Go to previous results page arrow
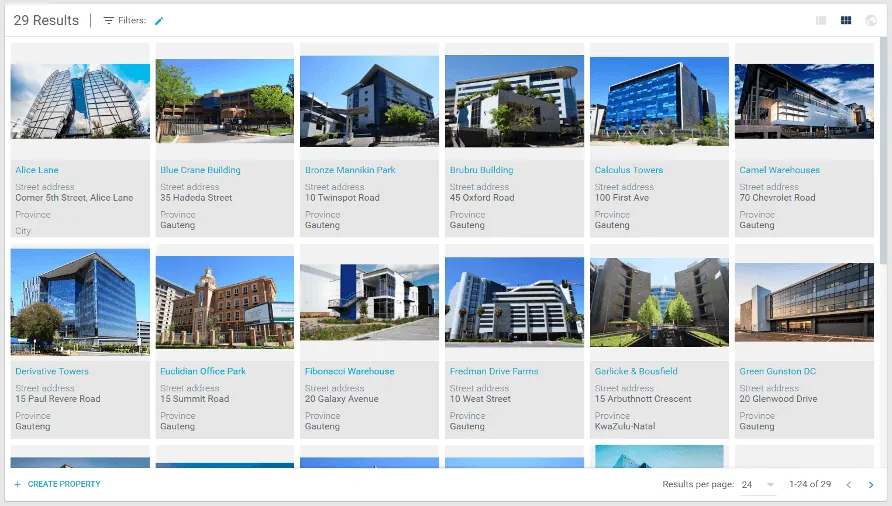 [x=848, y=484]
